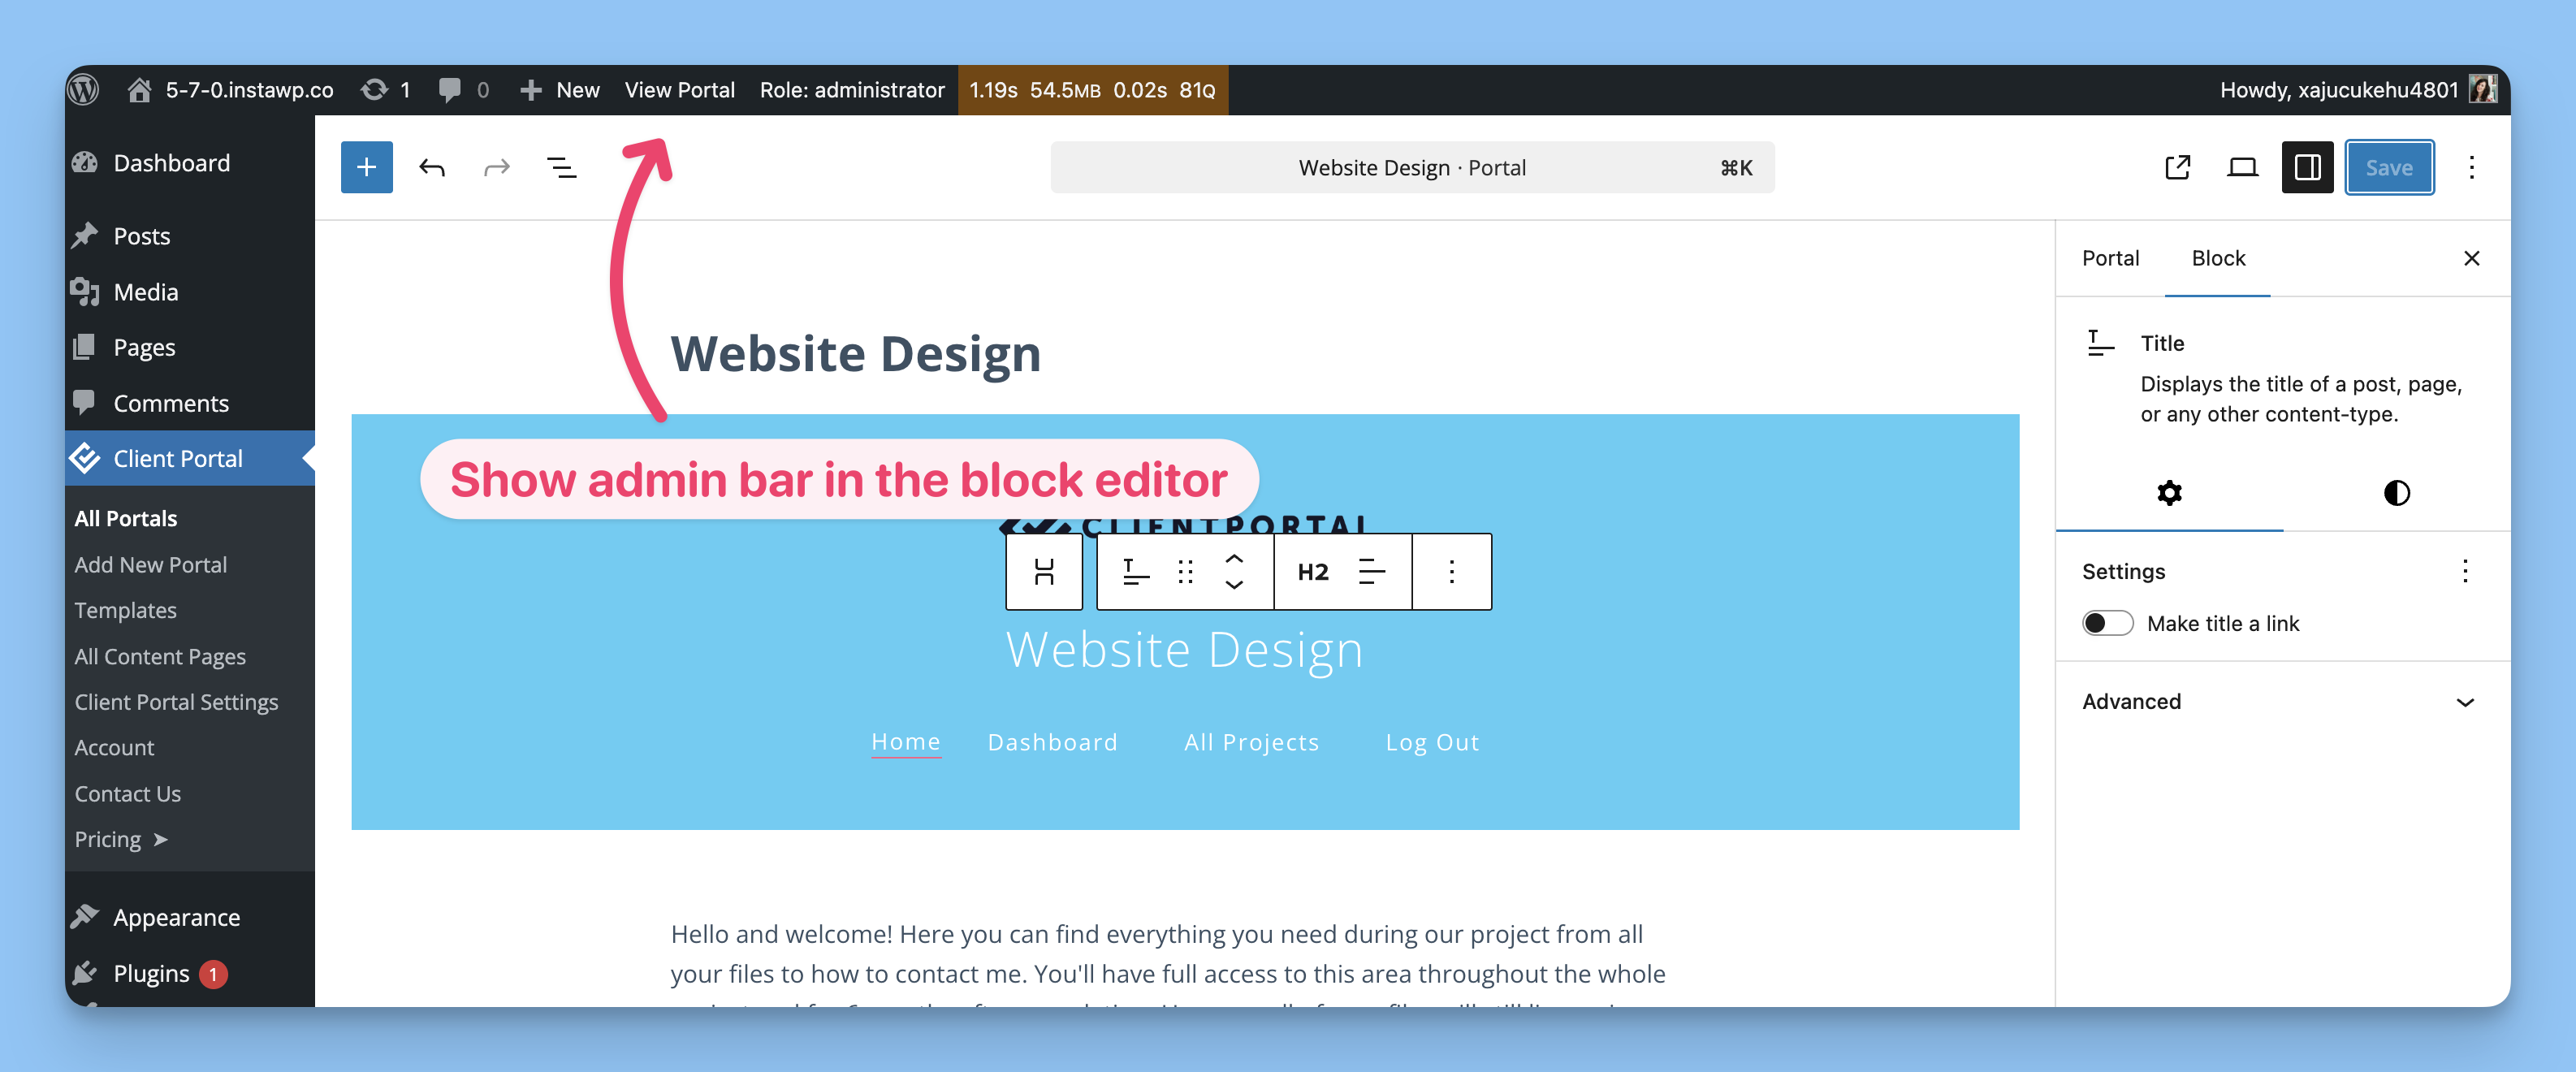Toggle the block inserter plus button
The height and width of the screenshot is (1072, 2576).
pyautogui.click(x=367, y=167)
